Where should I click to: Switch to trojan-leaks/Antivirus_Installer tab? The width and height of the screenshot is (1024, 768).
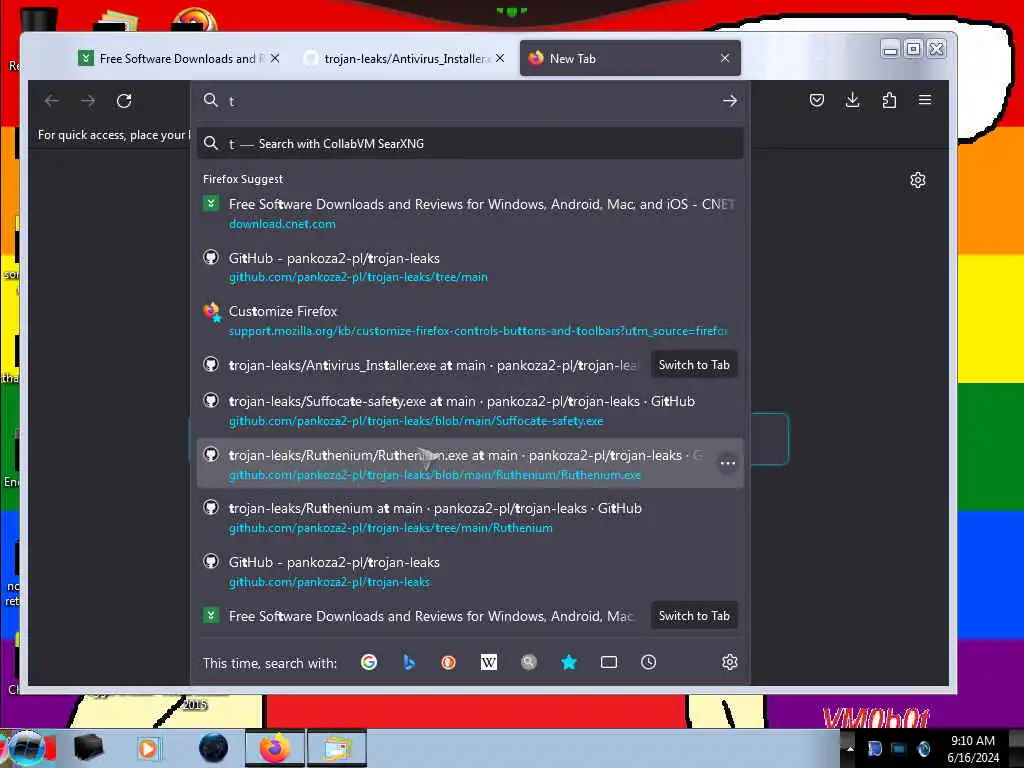405,58
